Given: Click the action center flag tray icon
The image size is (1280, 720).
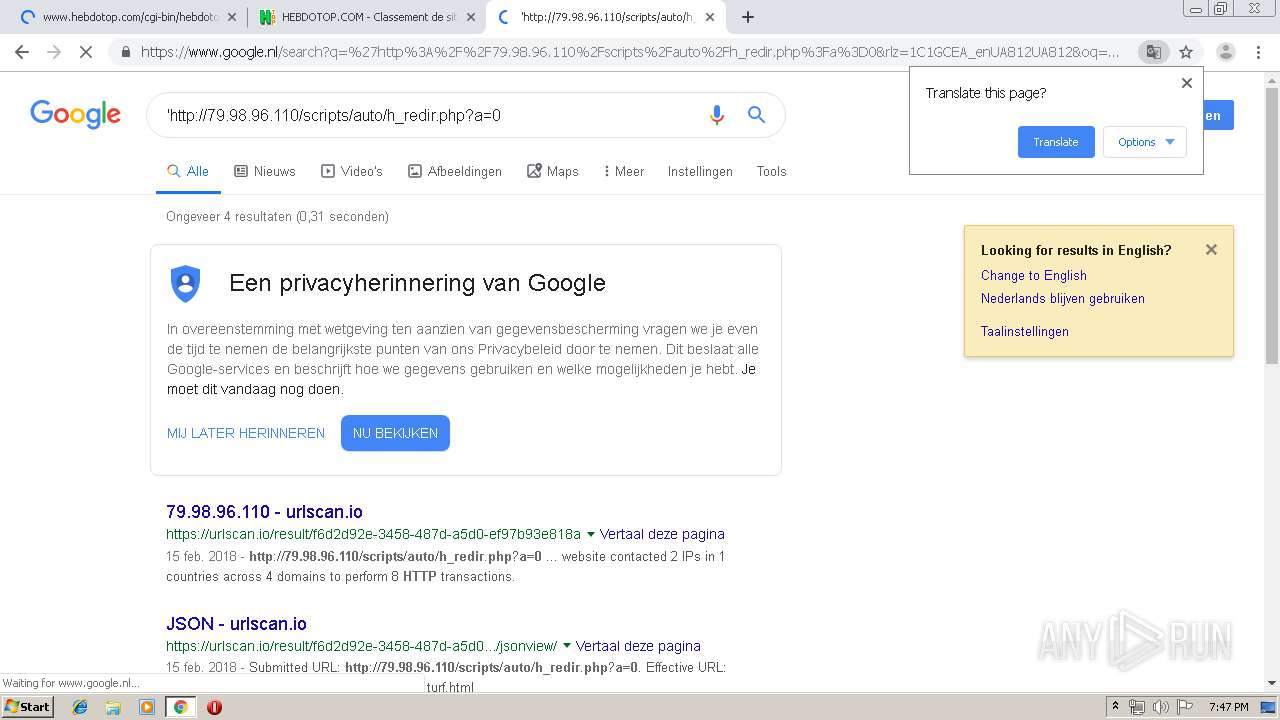Looking at the screenshot, I should pyautogui.click(x=1185, y=707).
